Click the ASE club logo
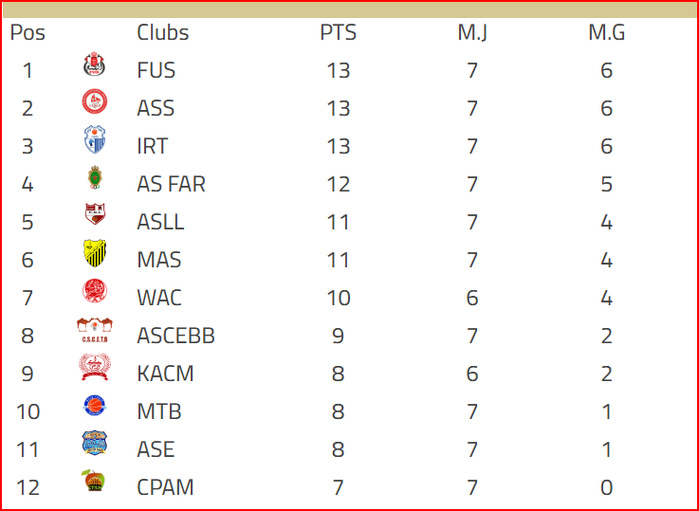 (94, 444)
